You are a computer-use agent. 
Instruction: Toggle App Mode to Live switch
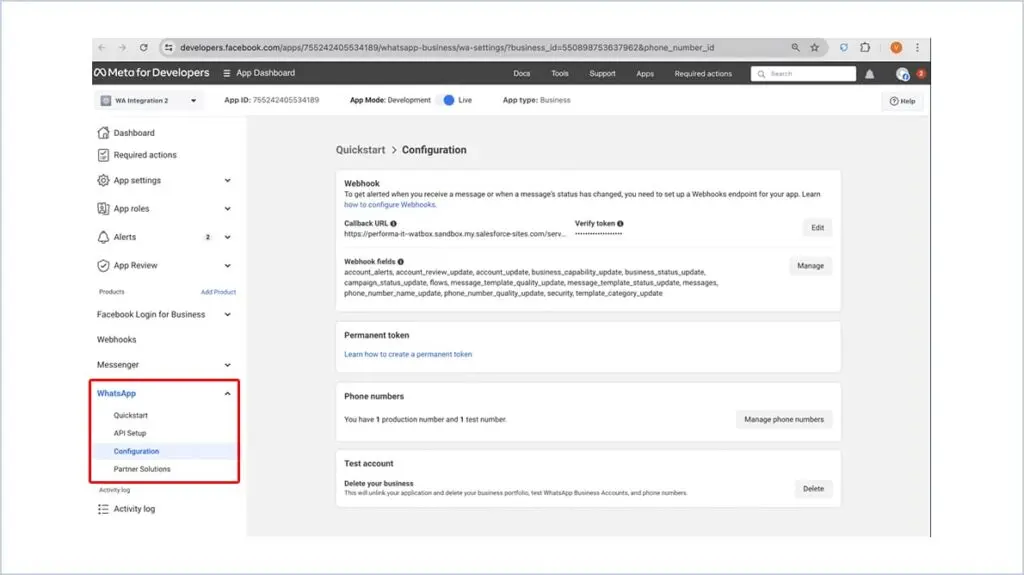[448, 100]
